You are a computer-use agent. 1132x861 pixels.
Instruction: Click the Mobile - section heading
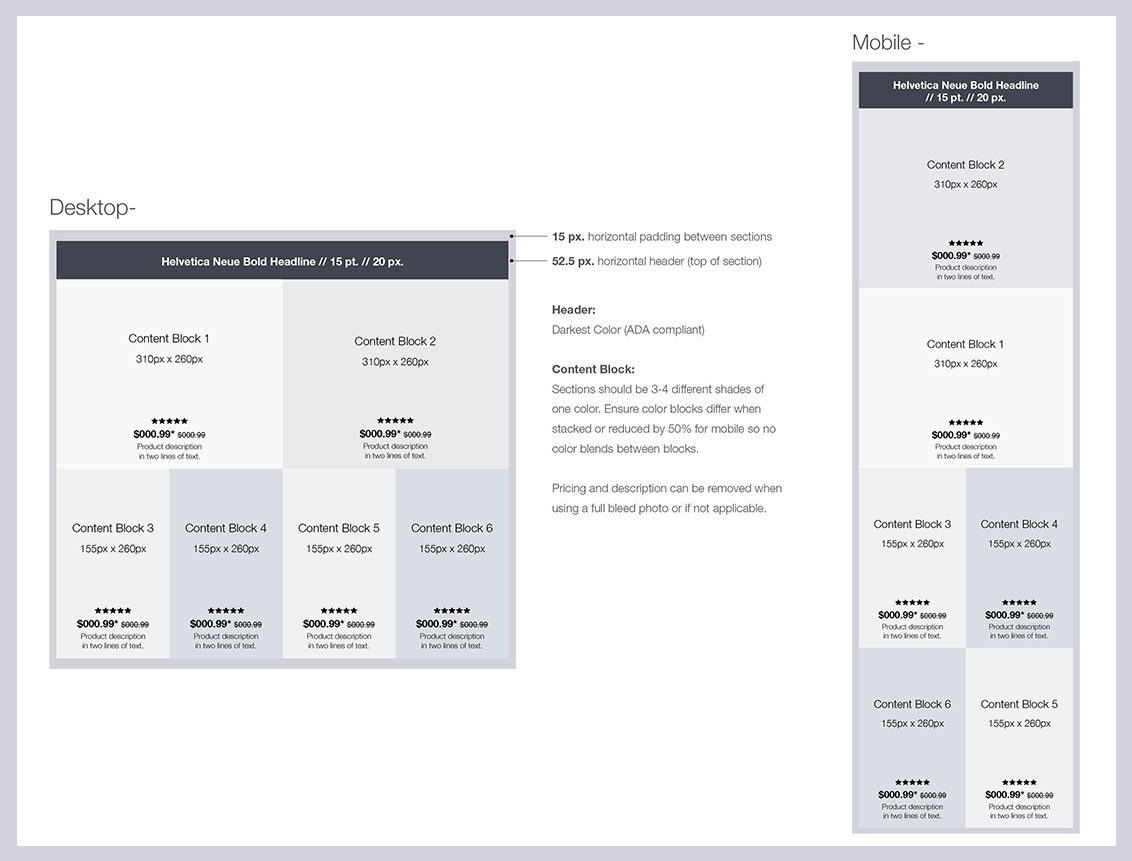pyautogui.click(x=888, y=43)
